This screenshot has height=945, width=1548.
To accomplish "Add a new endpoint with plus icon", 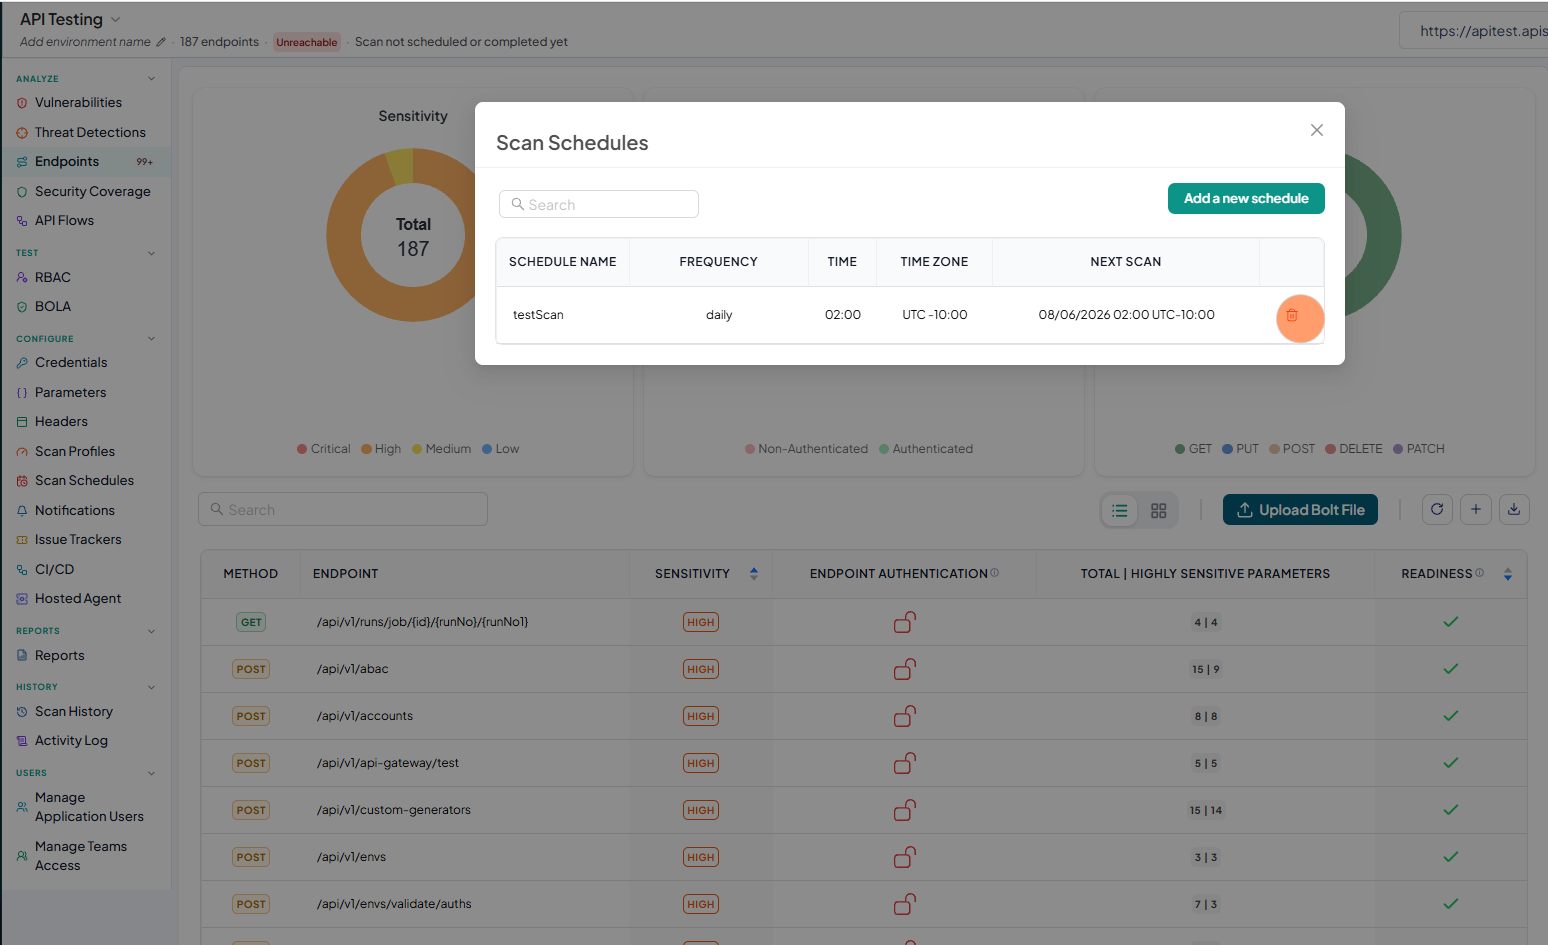I will (1476, 509).
